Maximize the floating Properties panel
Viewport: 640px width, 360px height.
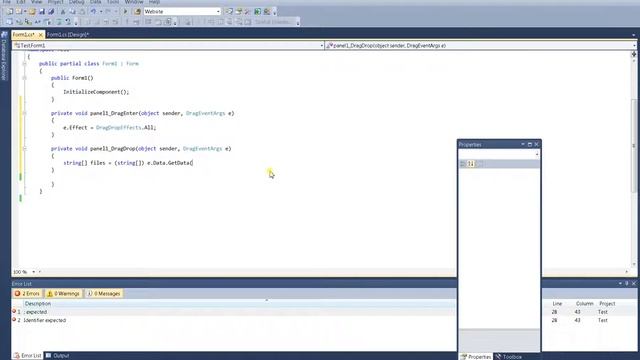tap(530, 144)
